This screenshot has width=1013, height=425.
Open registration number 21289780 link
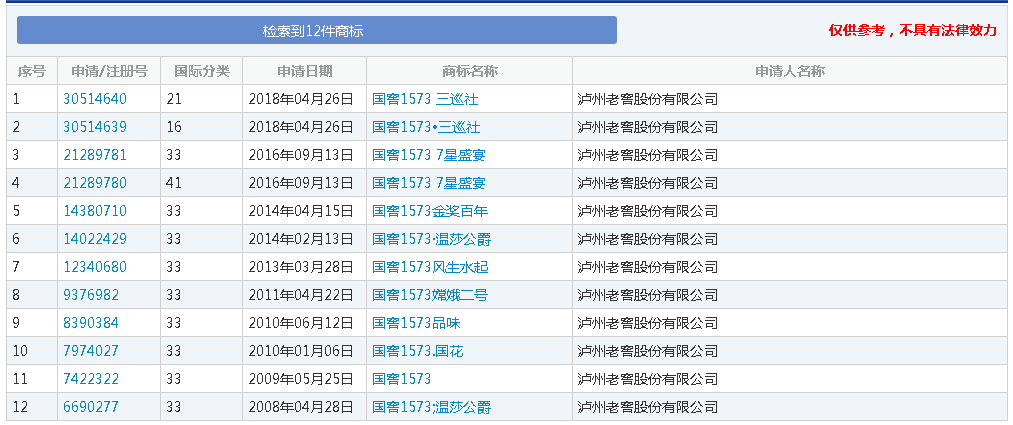(x=95, y=183)
